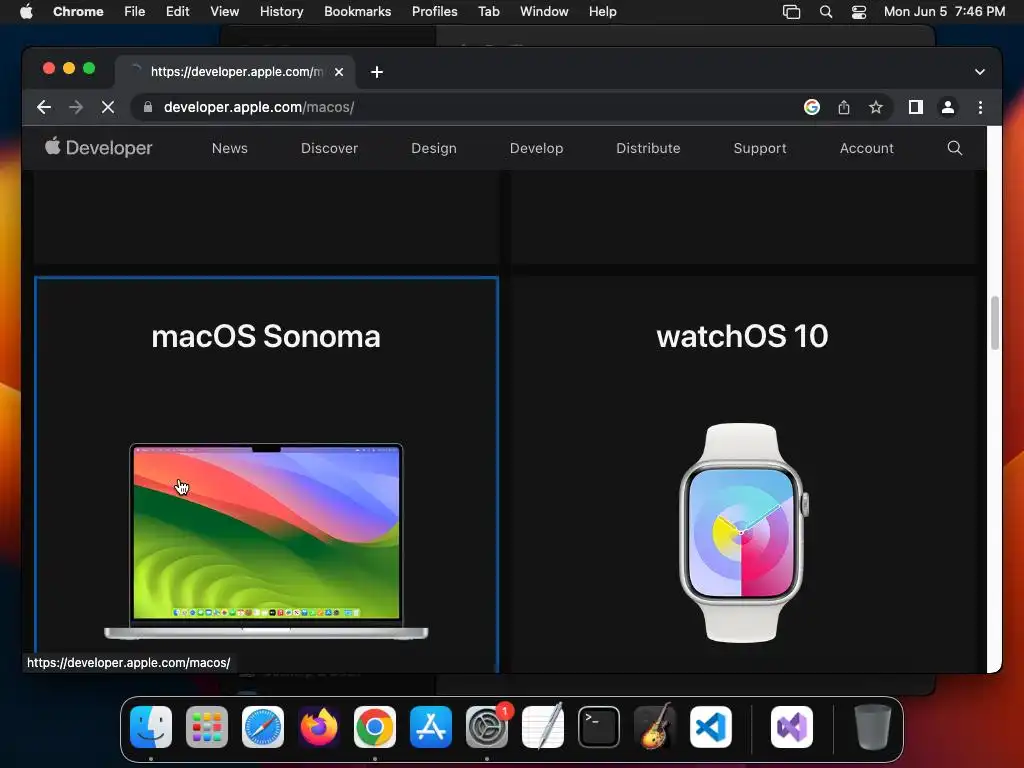Open the File menu
Screen dimensions: 1024x768
(135, 12)
